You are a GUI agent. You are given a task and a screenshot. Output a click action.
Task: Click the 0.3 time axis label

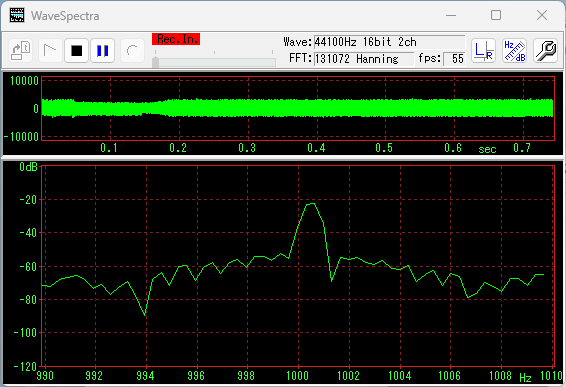(247, 148)
